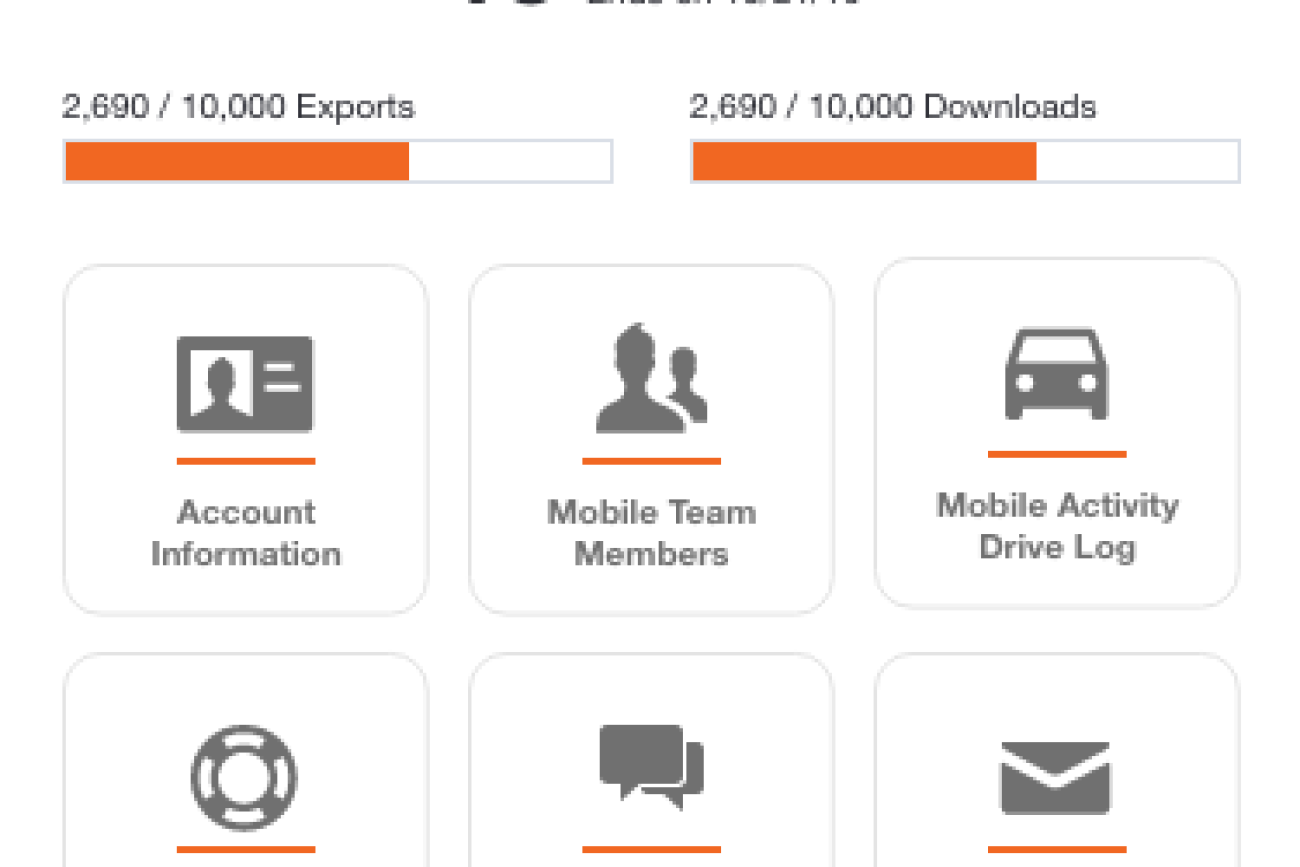Open the Account Information label
This screenshot has width=1300, height=867.
[246, 533]
